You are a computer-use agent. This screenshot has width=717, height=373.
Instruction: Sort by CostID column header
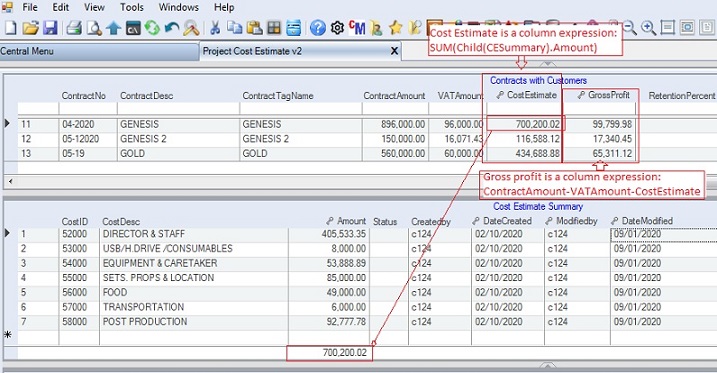click(x=75, y=222)
